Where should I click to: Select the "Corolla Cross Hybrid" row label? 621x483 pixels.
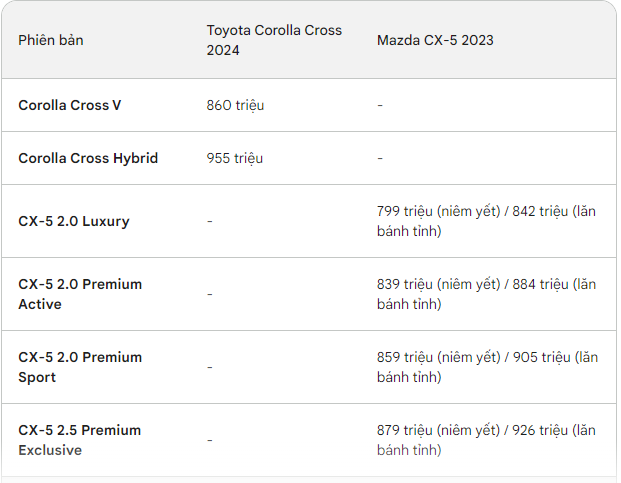tap(88, 158)
